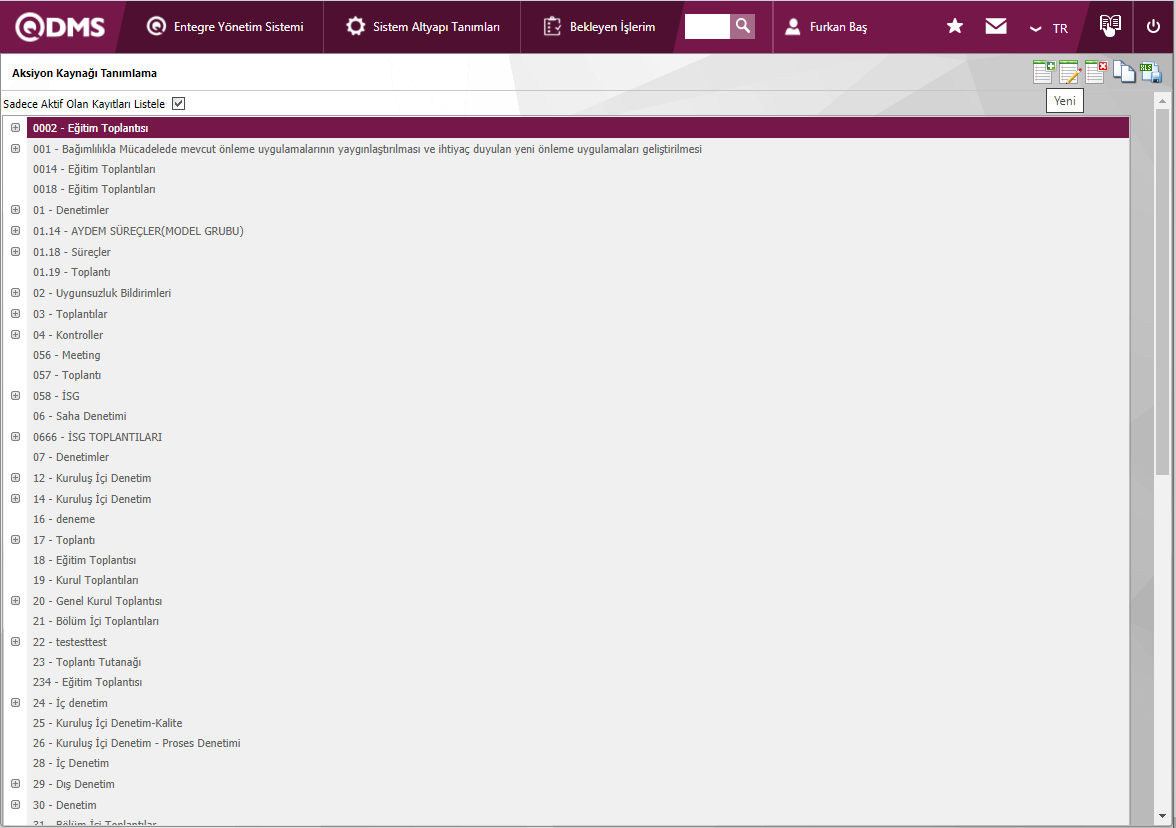The image size is (1176, 828).
Task: Export list to XLS file icon
Action: (1150, 72)
